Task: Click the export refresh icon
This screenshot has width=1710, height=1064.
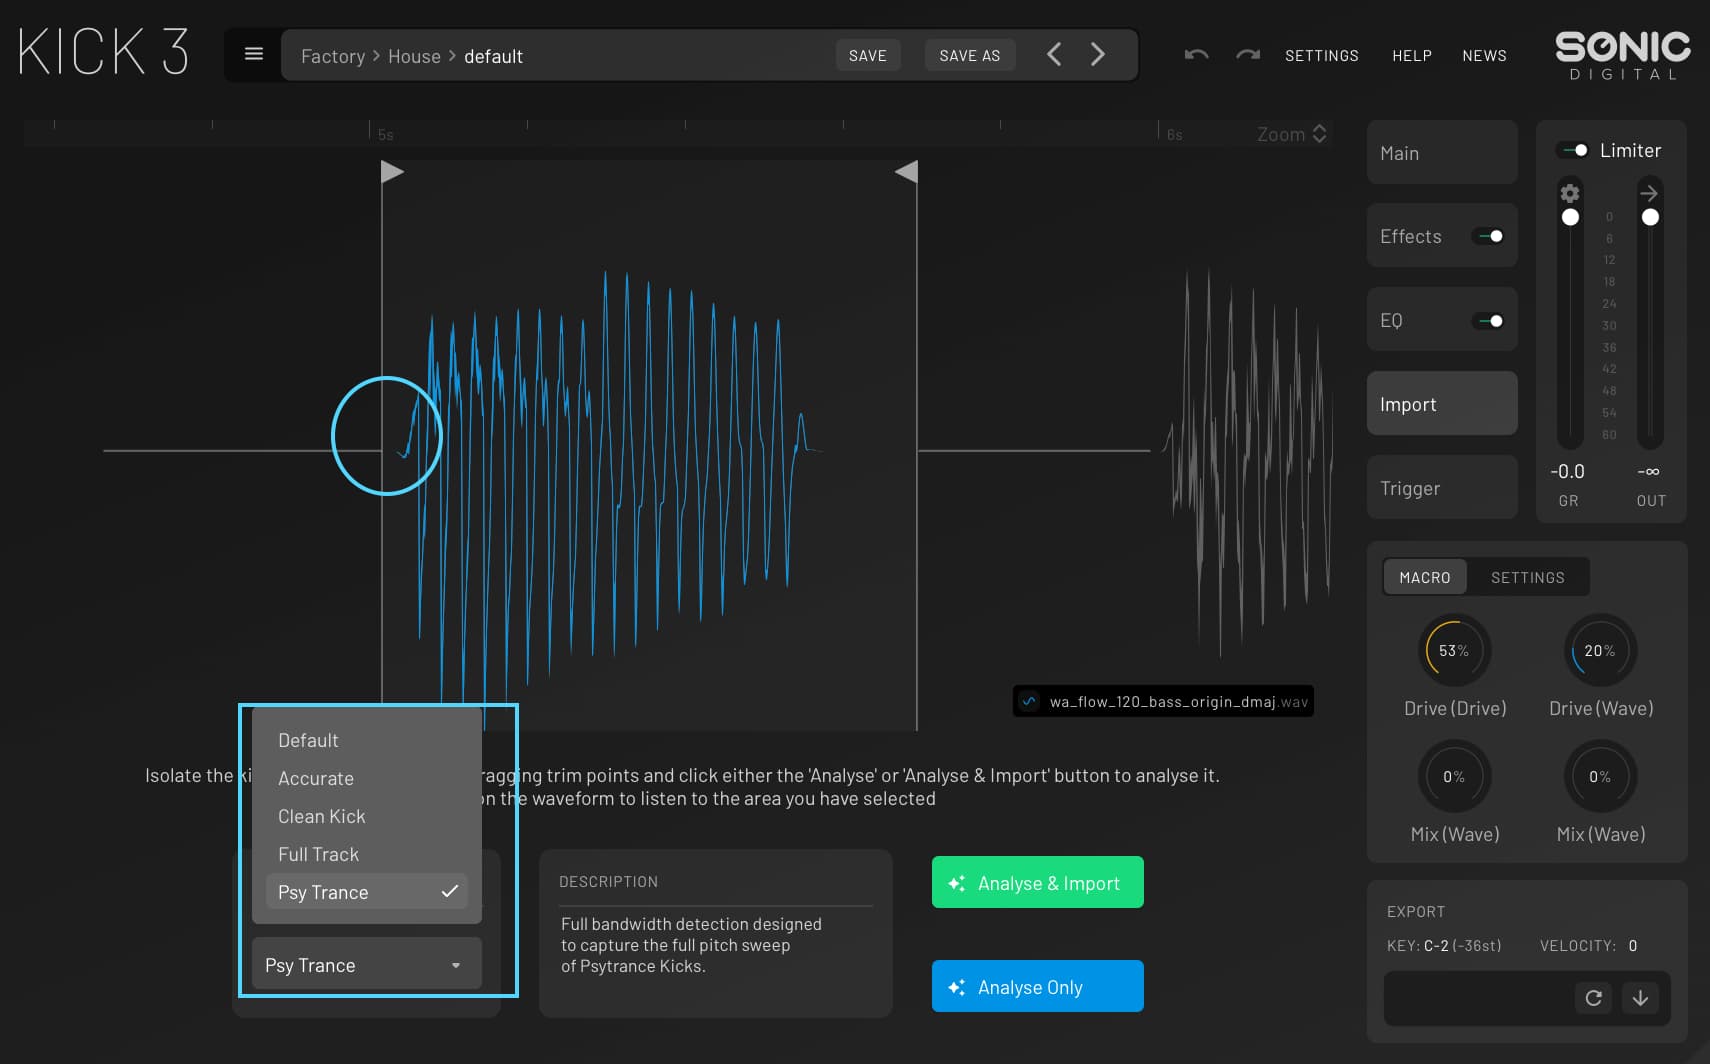Action: tap(1593, 998)
